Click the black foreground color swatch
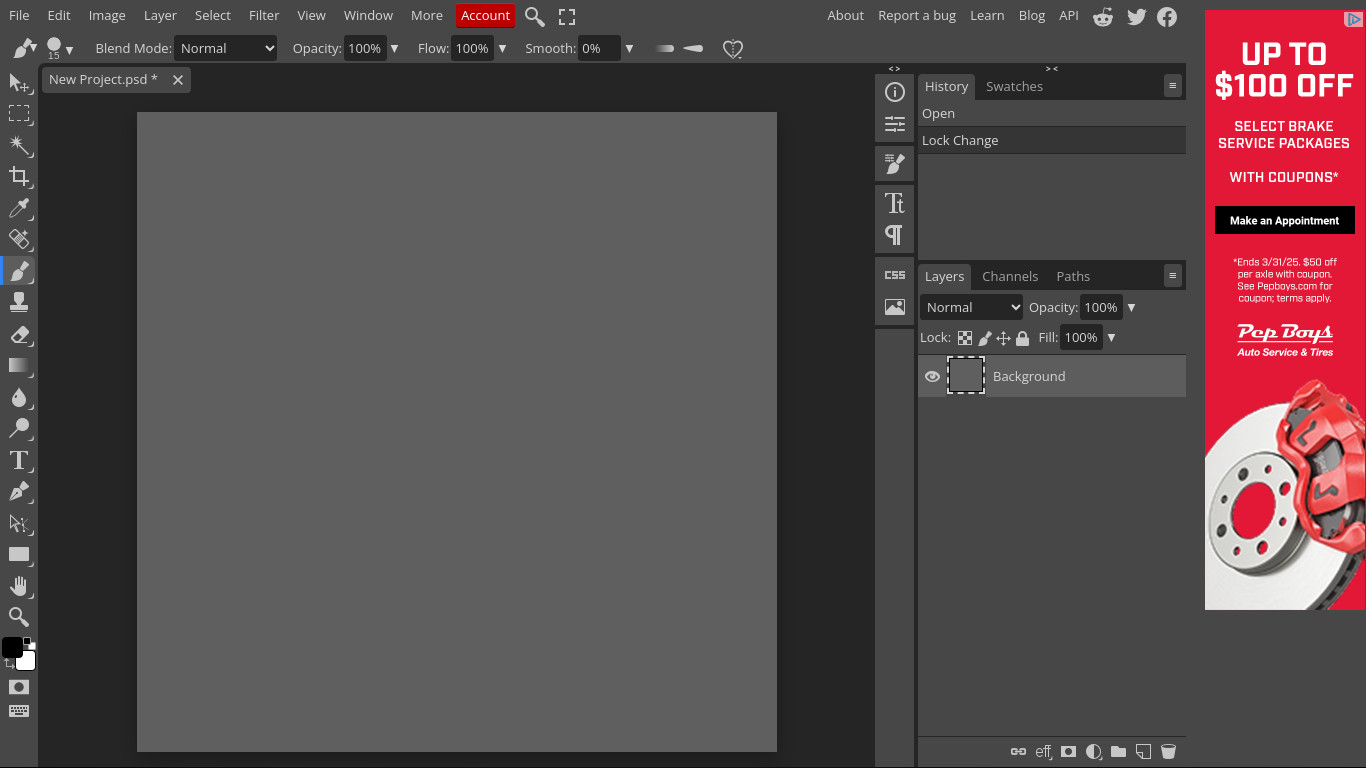The image size is (1366, 768). 12,648
